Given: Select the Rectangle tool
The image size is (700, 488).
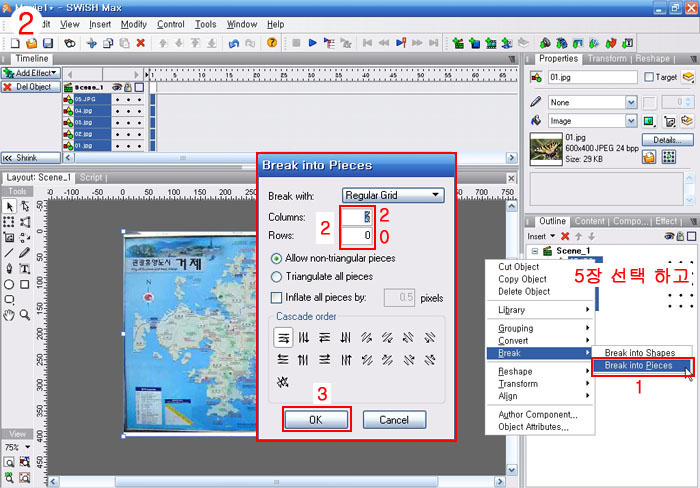Looking at the screenshot, I should tap(25, 284).
